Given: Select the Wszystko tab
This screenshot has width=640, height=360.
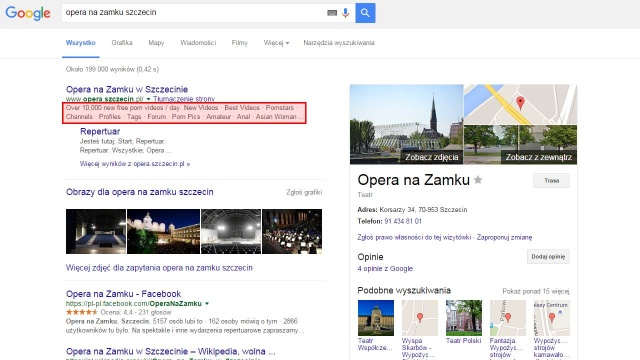Looking at the screenshot, I should tap(80, 43).
